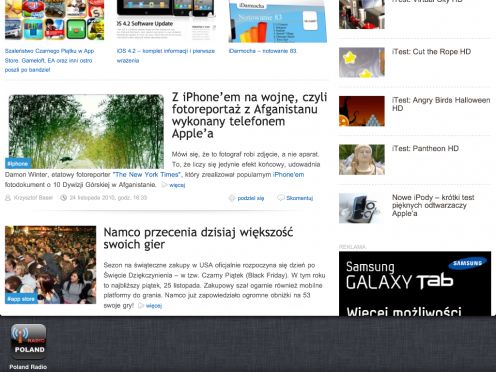Select the Krzysztof Basel author name
The height and width of the screenshot is (372, 496).
(33, 198)
